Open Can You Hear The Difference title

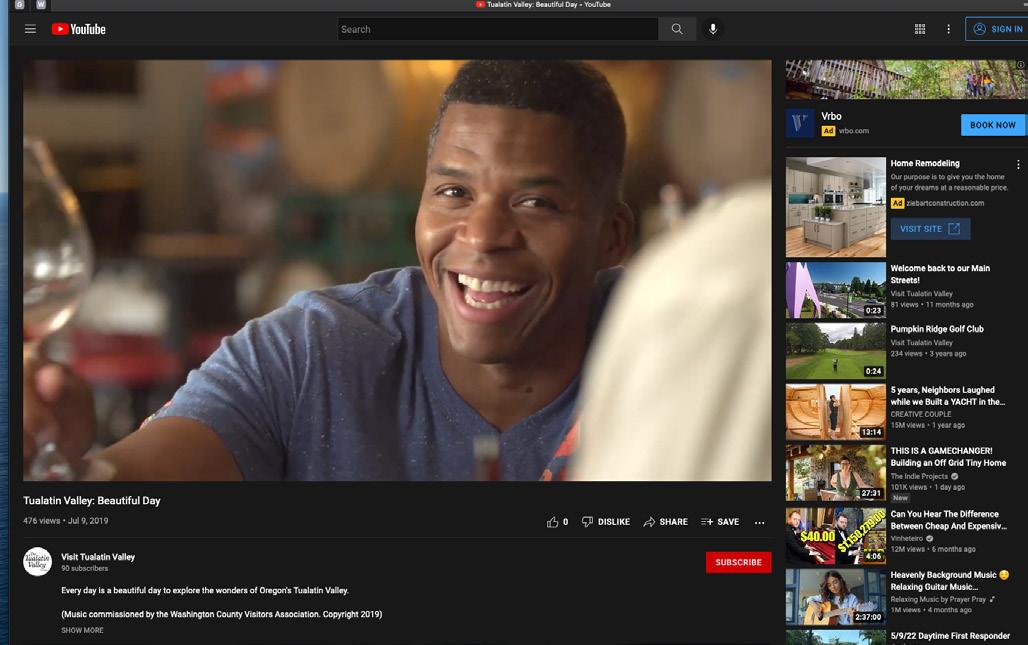(948, 520)
